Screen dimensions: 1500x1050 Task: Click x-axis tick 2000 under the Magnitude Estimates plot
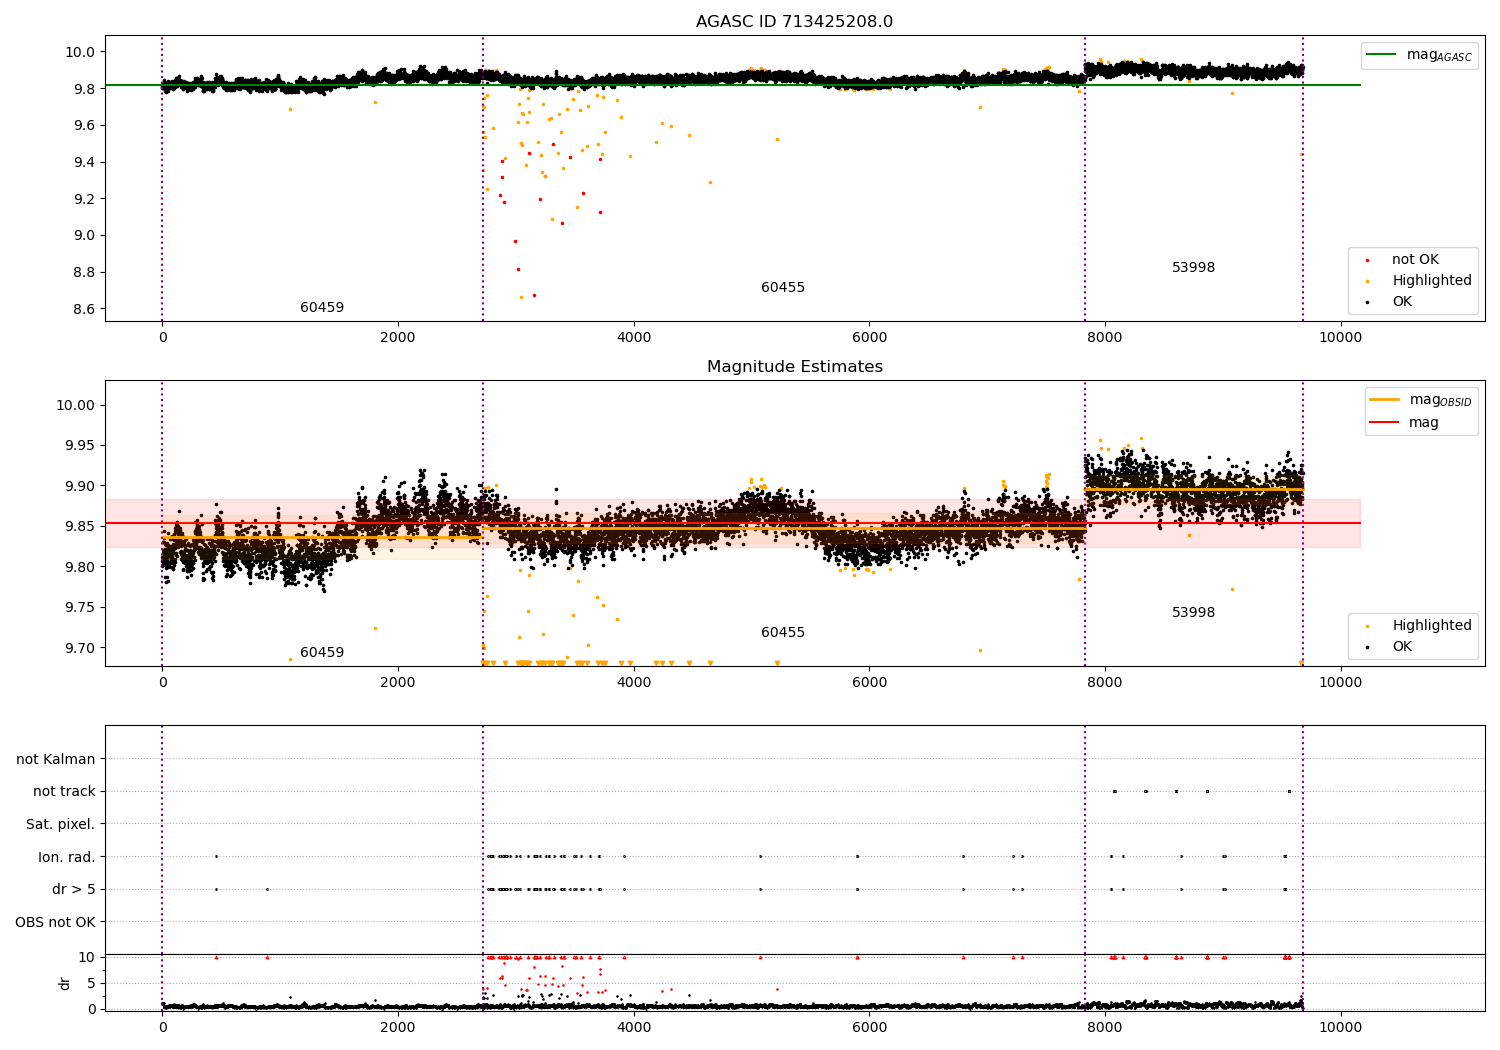point(398,682)
